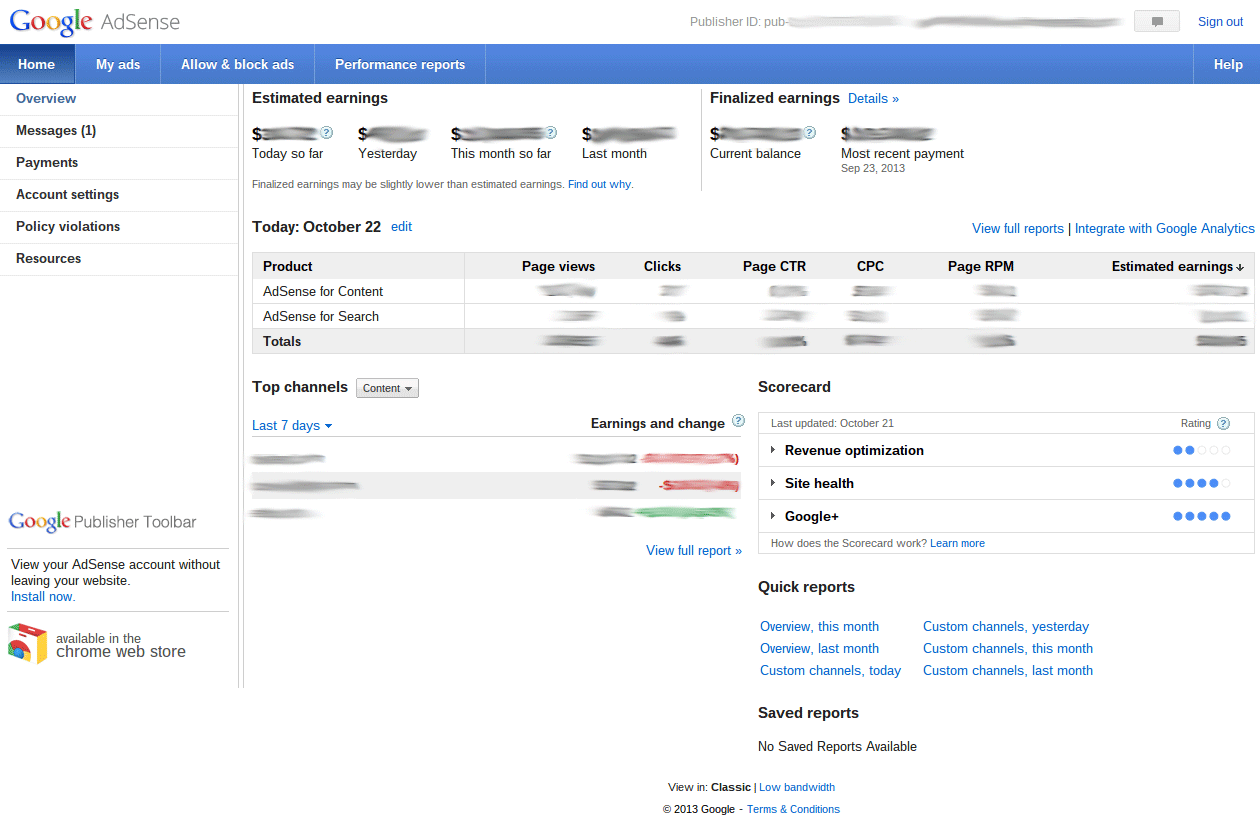This screenshot has width=1260, height=840.
Task: Click help icon beside This month so far
Action: [550, 132]
